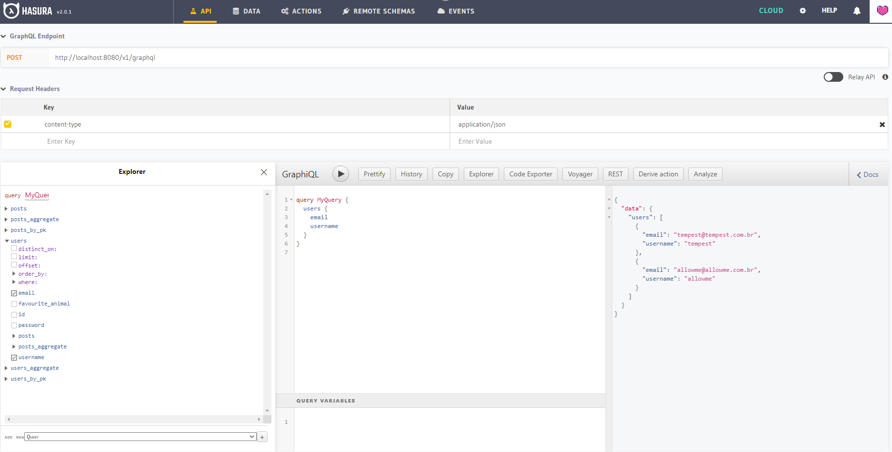The height and width of the screenshot is (452, 892).
Task: Run the GraphQL query with play button
Action: pos(340,174)
